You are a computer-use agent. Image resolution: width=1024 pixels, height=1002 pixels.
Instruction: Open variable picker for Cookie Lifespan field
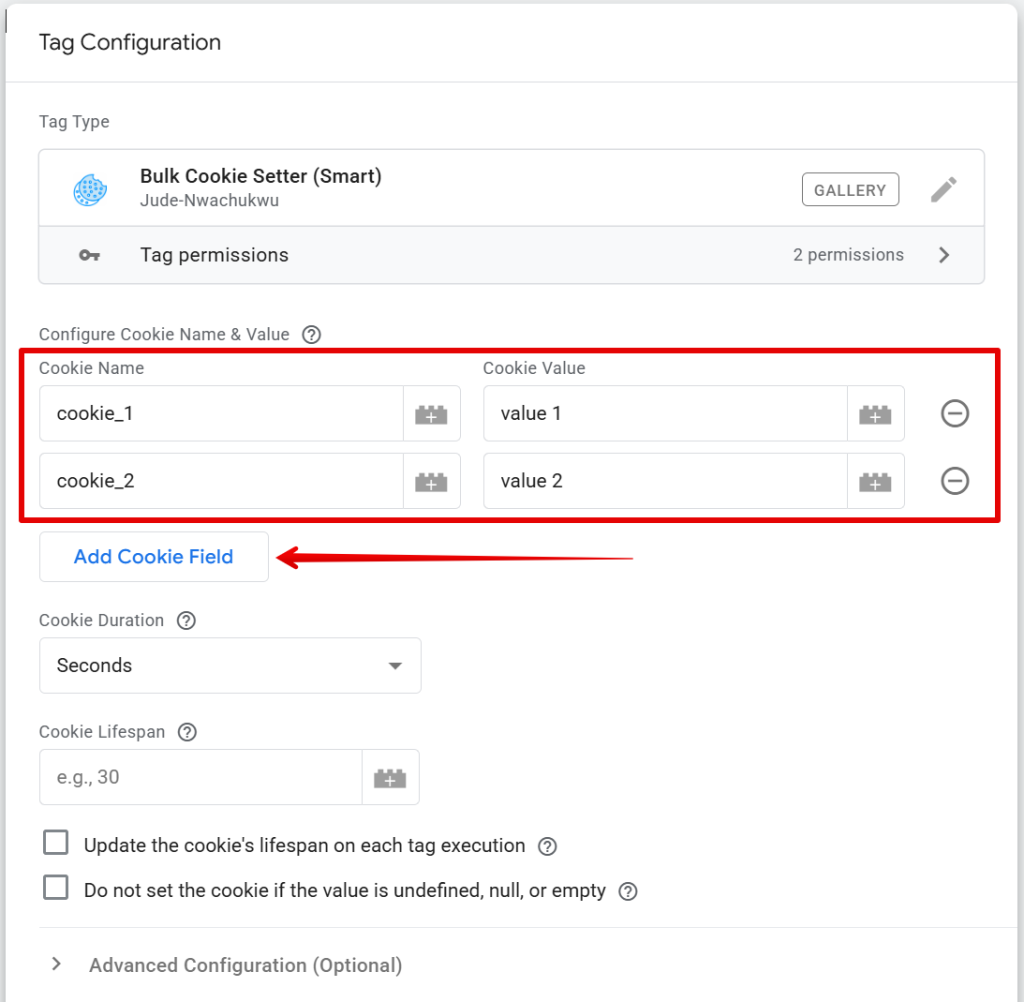[x=390, y=777]
